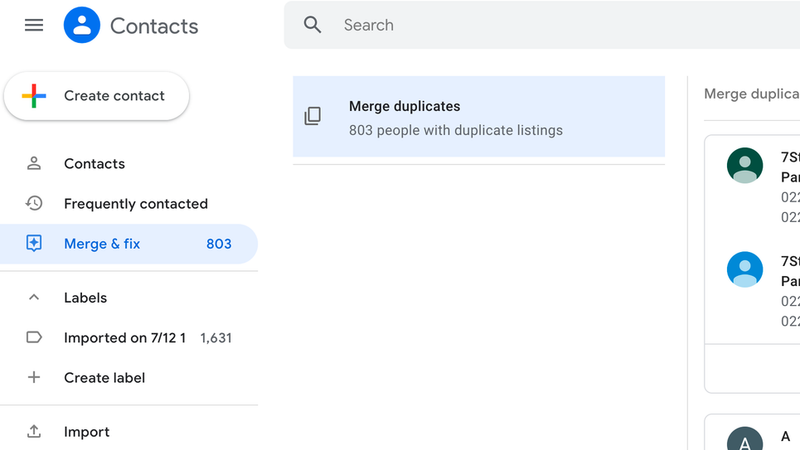This screenshot has width=800, height=450.
Task: Click the search magnifier icon
Action: 313,25
